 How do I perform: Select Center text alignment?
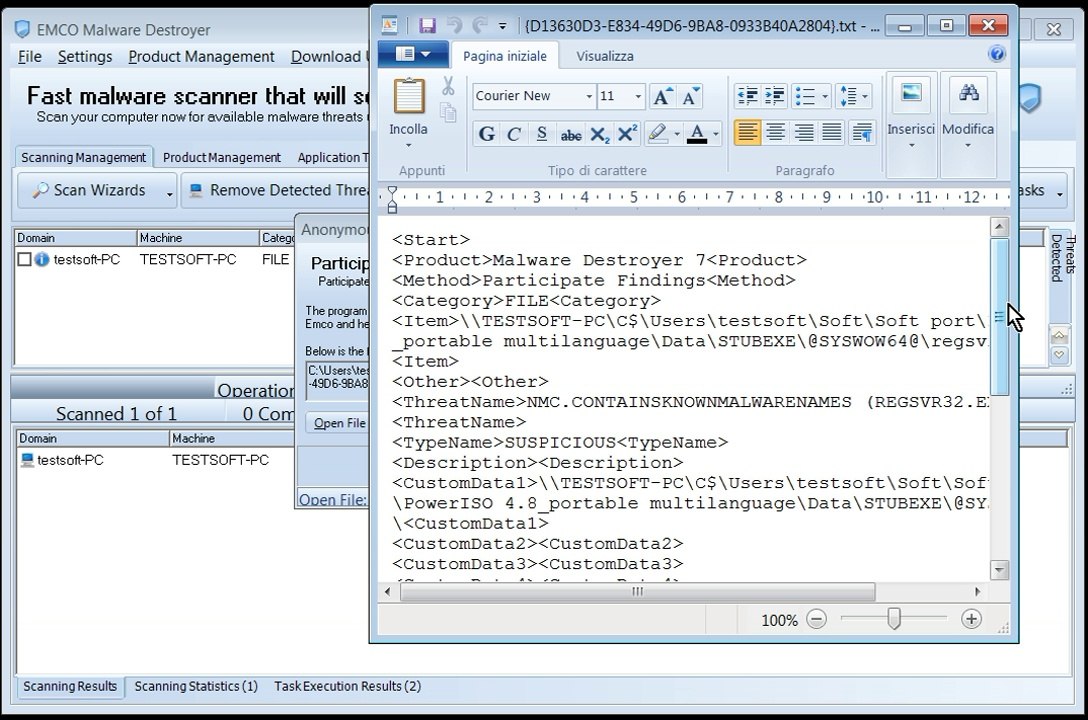tap(776, 132)
